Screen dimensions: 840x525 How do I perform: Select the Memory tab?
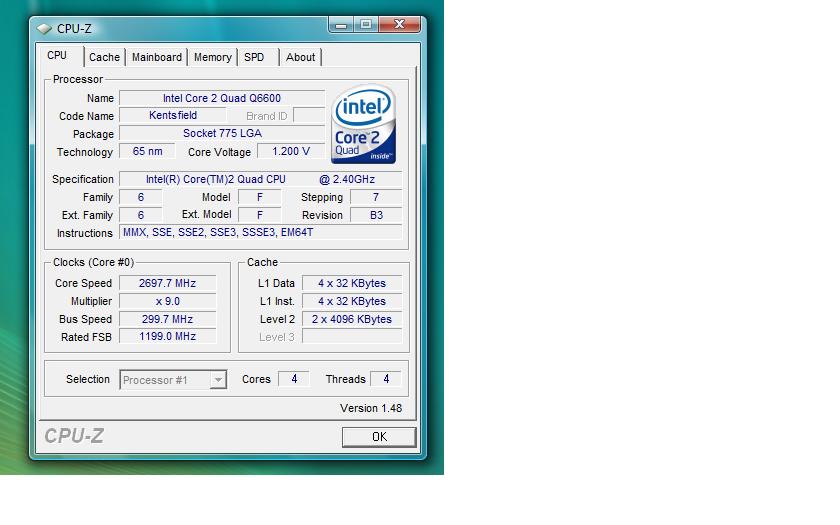[213, 57]
